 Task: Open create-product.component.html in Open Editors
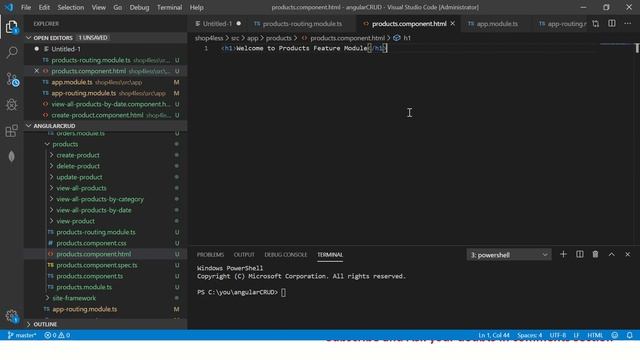(97, 115)
